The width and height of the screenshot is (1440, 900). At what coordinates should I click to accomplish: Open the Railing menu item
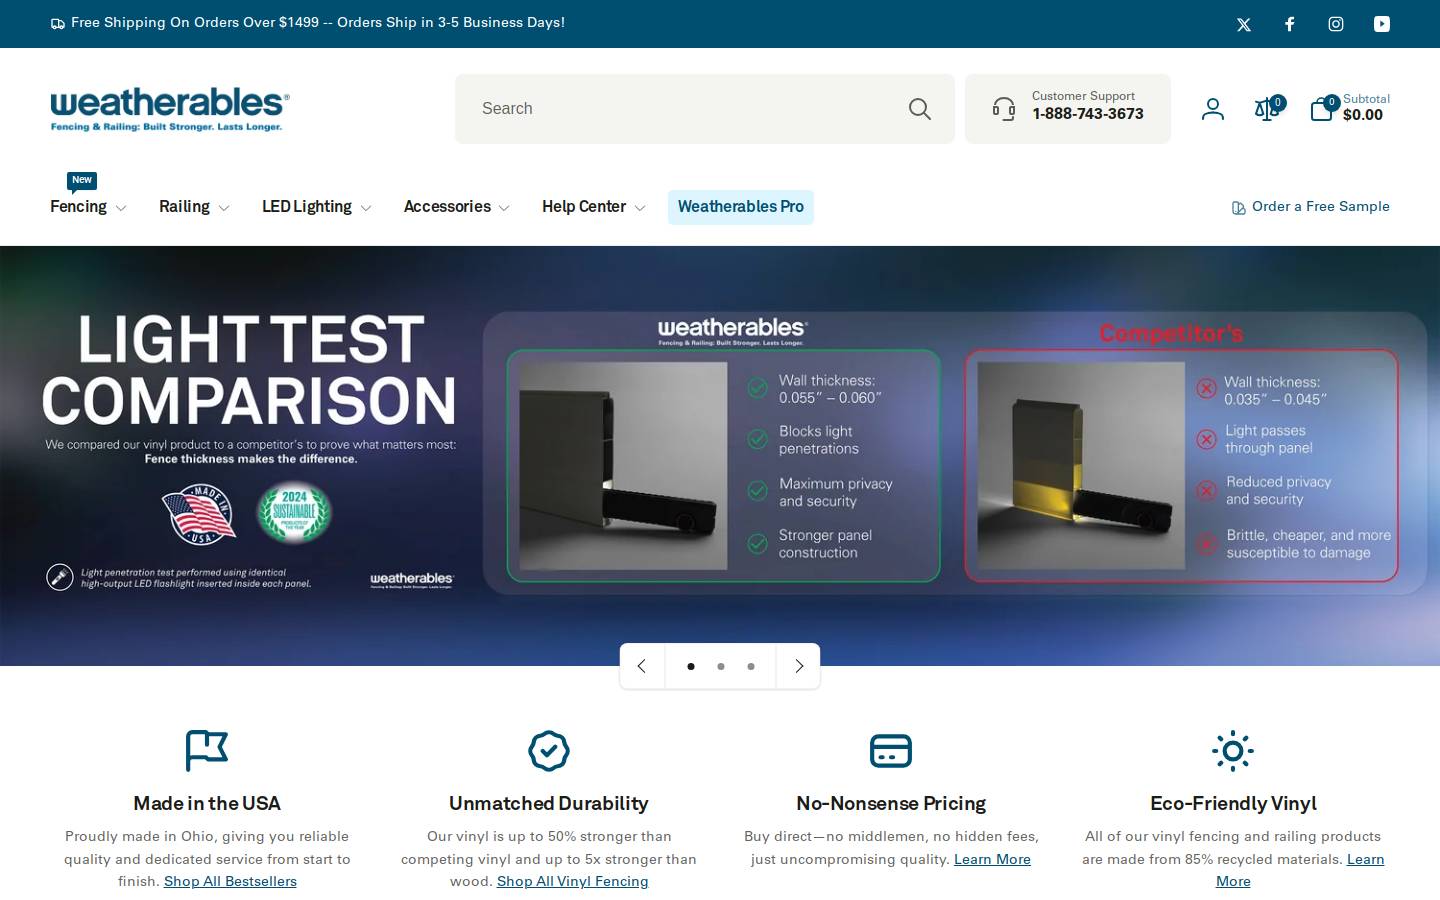[x=184, y=207]
